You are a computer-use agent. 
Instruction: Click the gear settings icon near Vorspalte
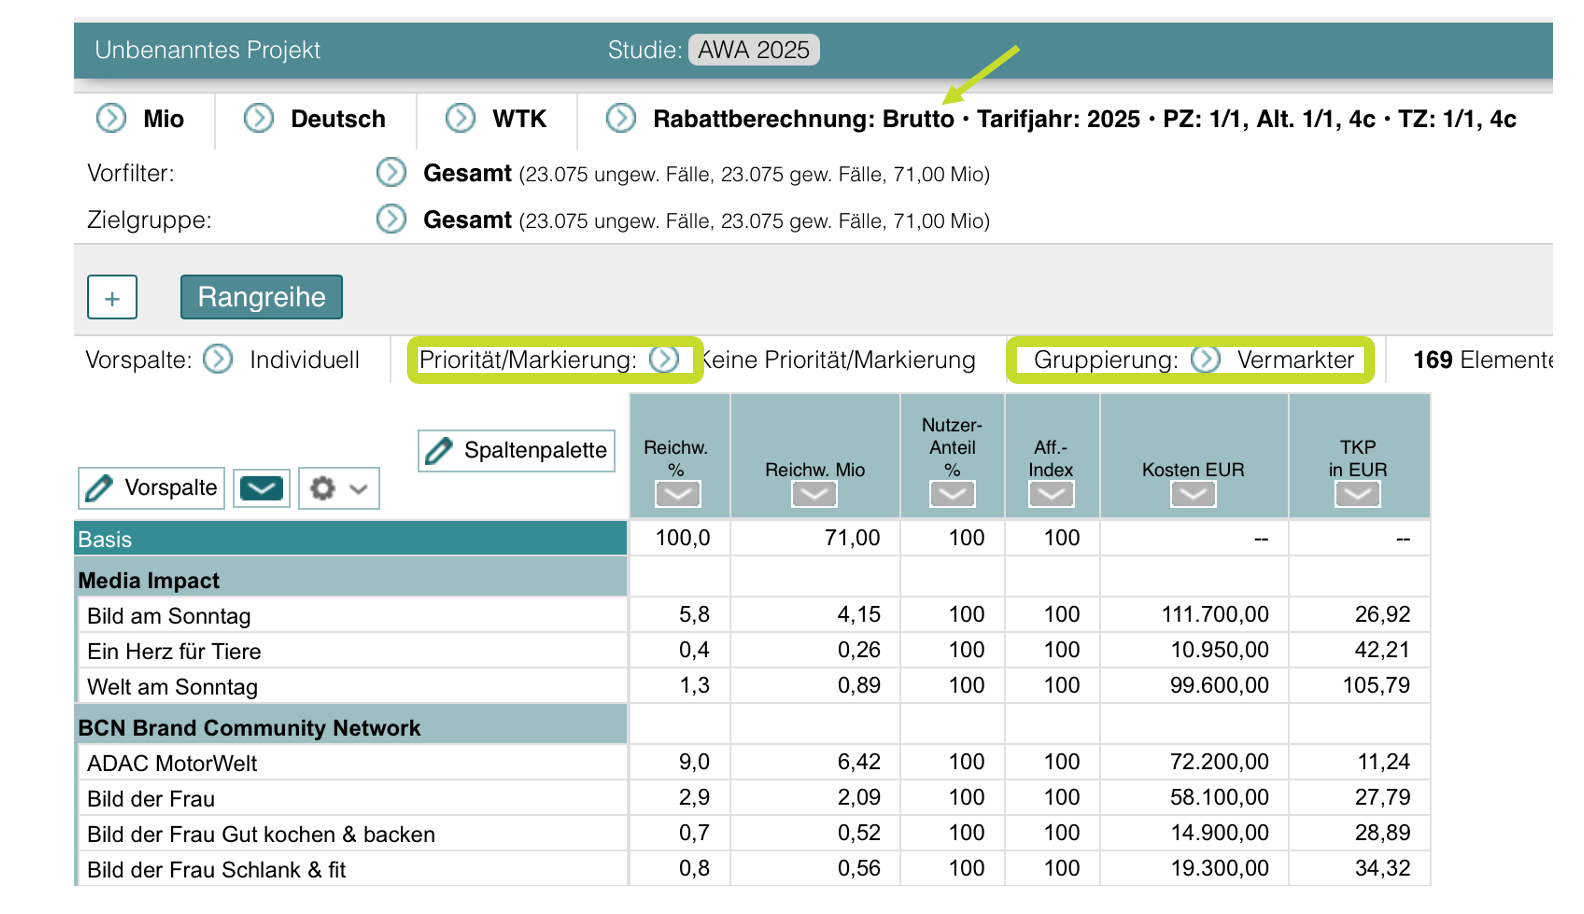click(323, 488)
